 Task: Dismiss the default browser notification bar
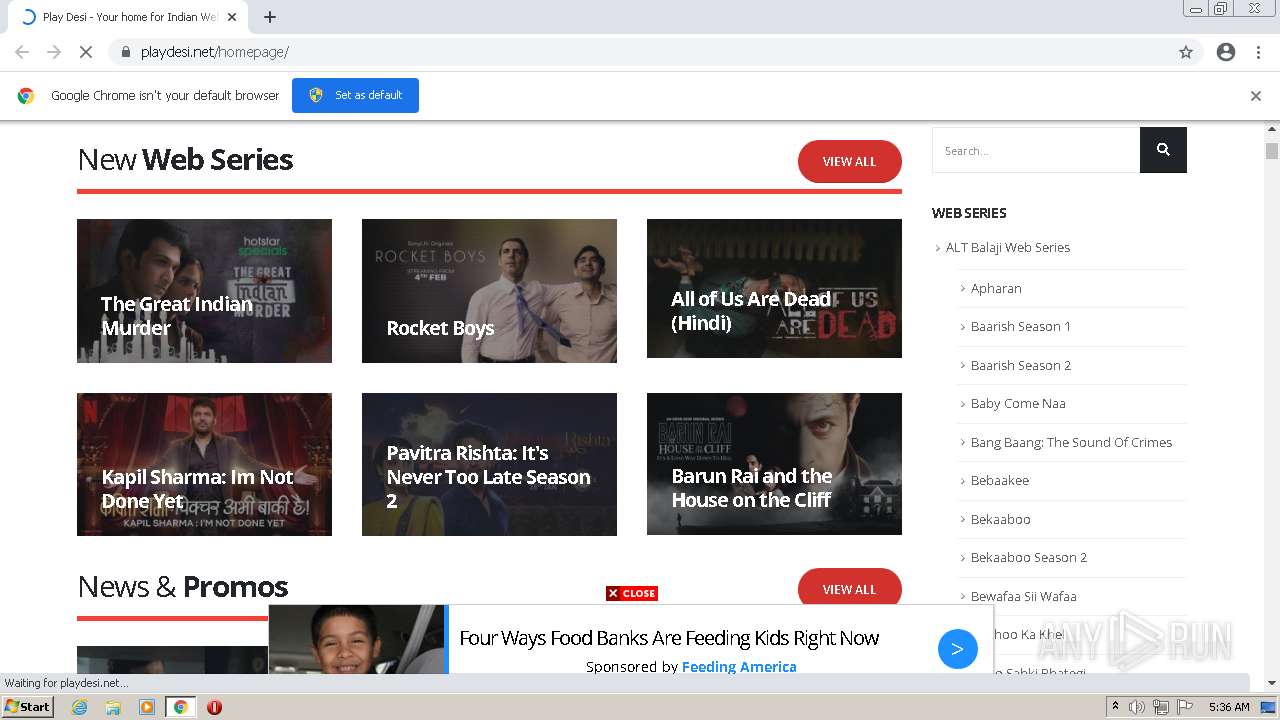1256,96
